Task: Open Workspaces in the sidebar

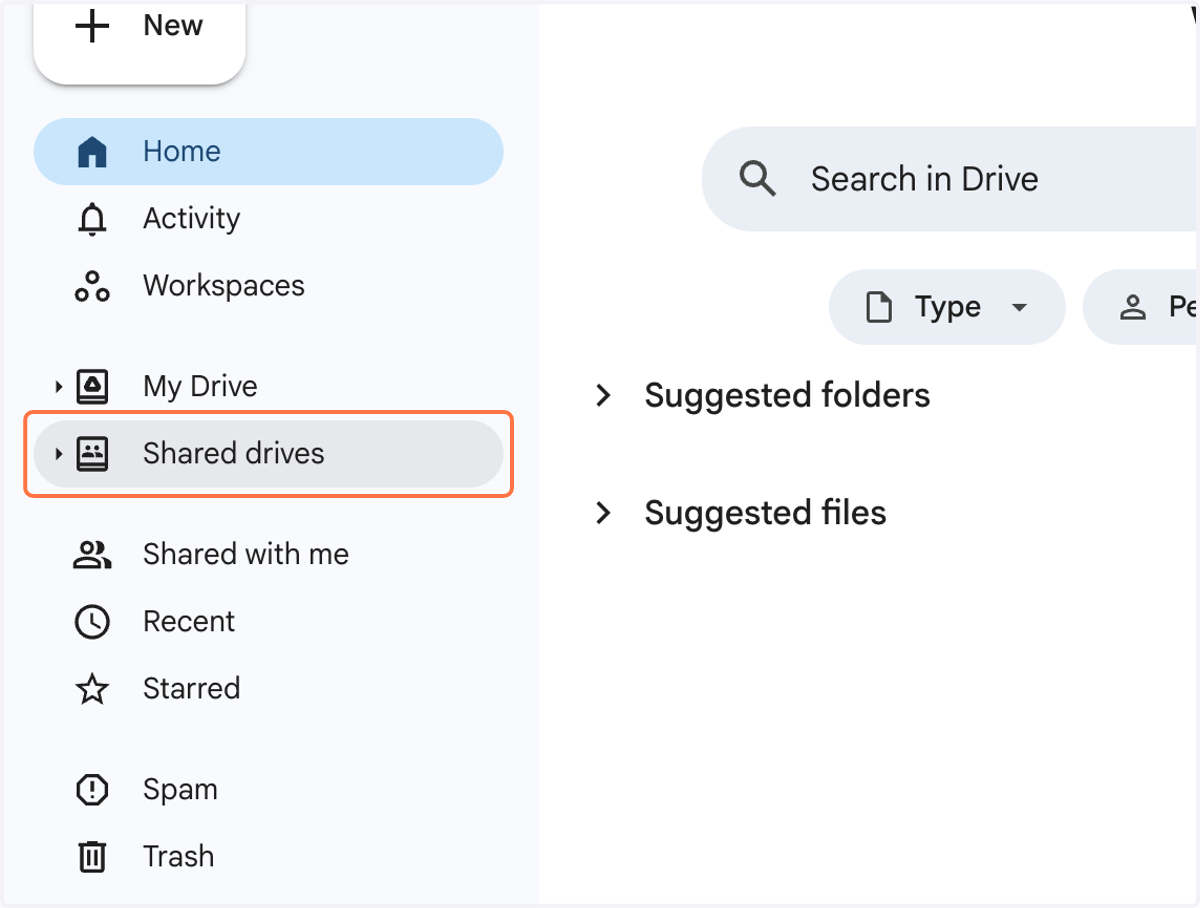Action: (x=268, y=286)
